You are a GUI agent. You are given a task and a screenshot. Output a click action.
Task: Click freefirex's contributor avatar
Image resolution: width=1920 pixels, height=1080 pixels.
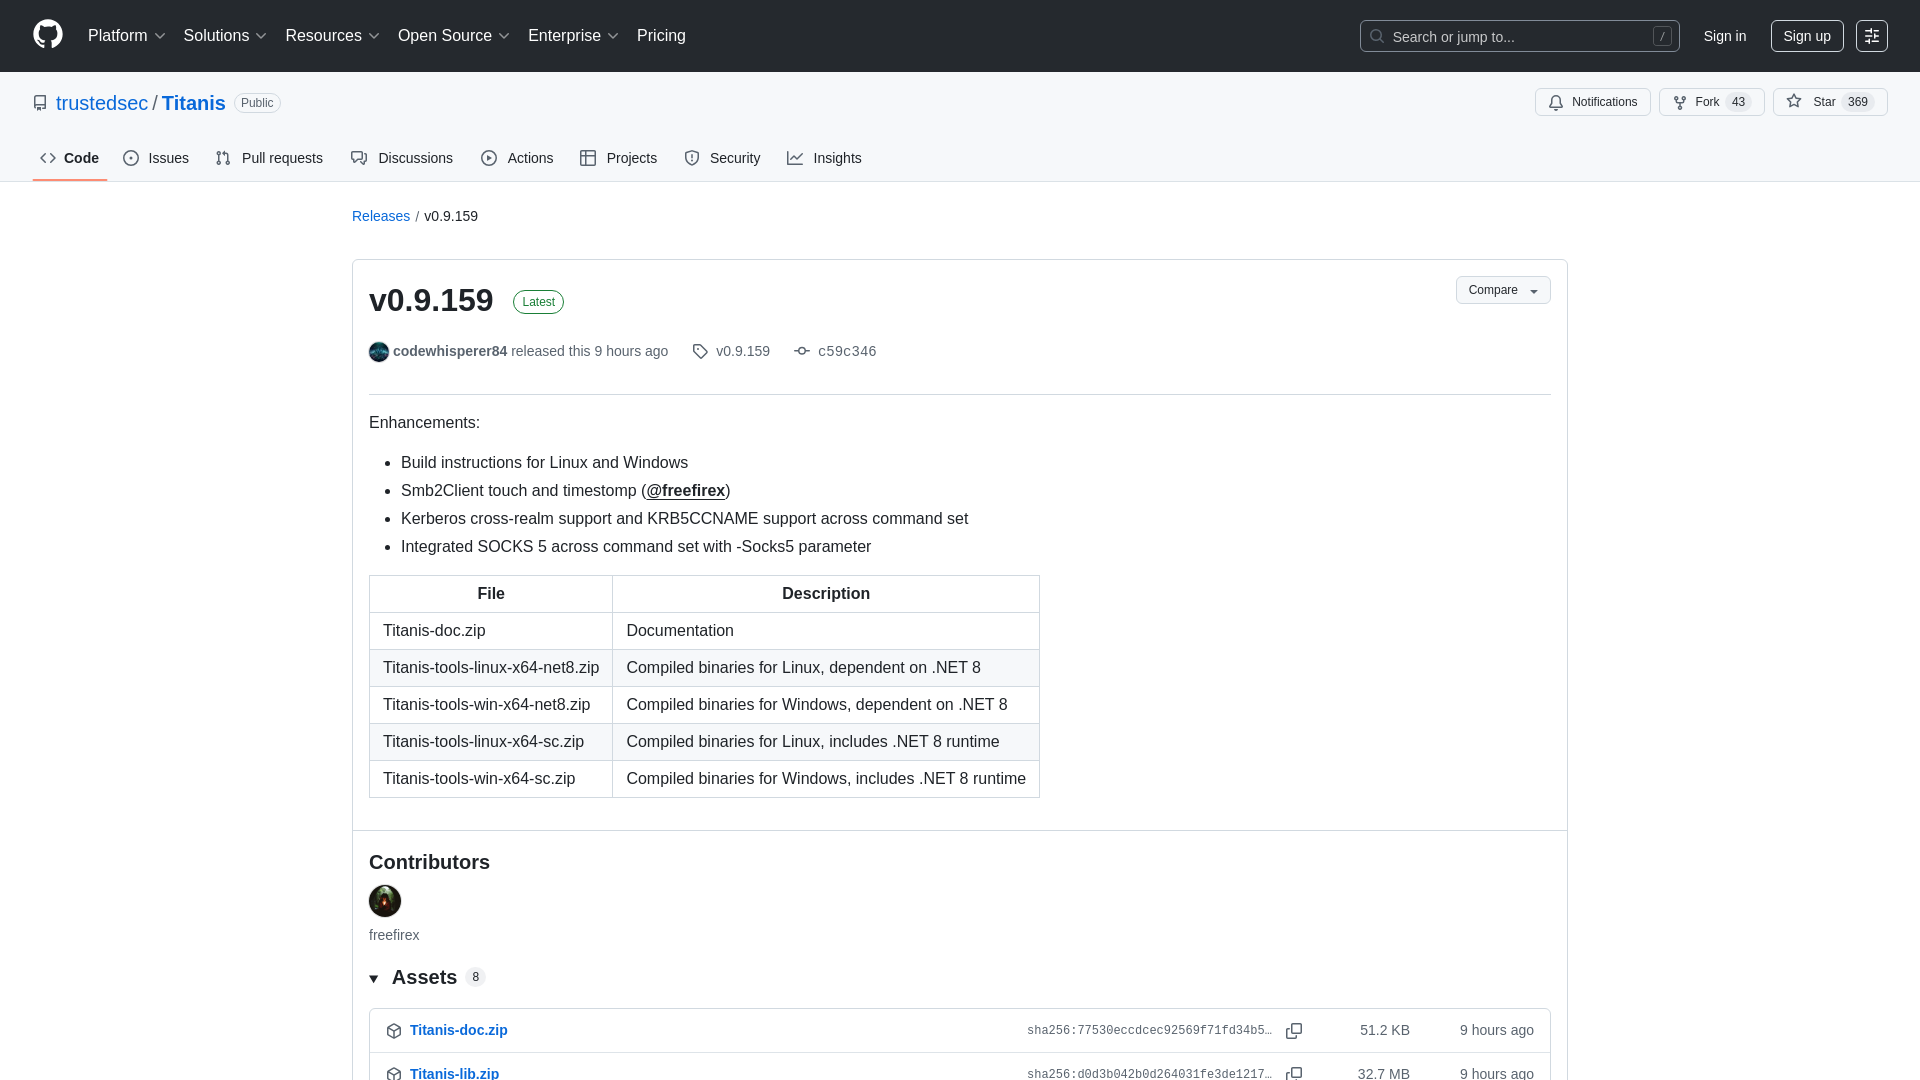tap(384, 901)
